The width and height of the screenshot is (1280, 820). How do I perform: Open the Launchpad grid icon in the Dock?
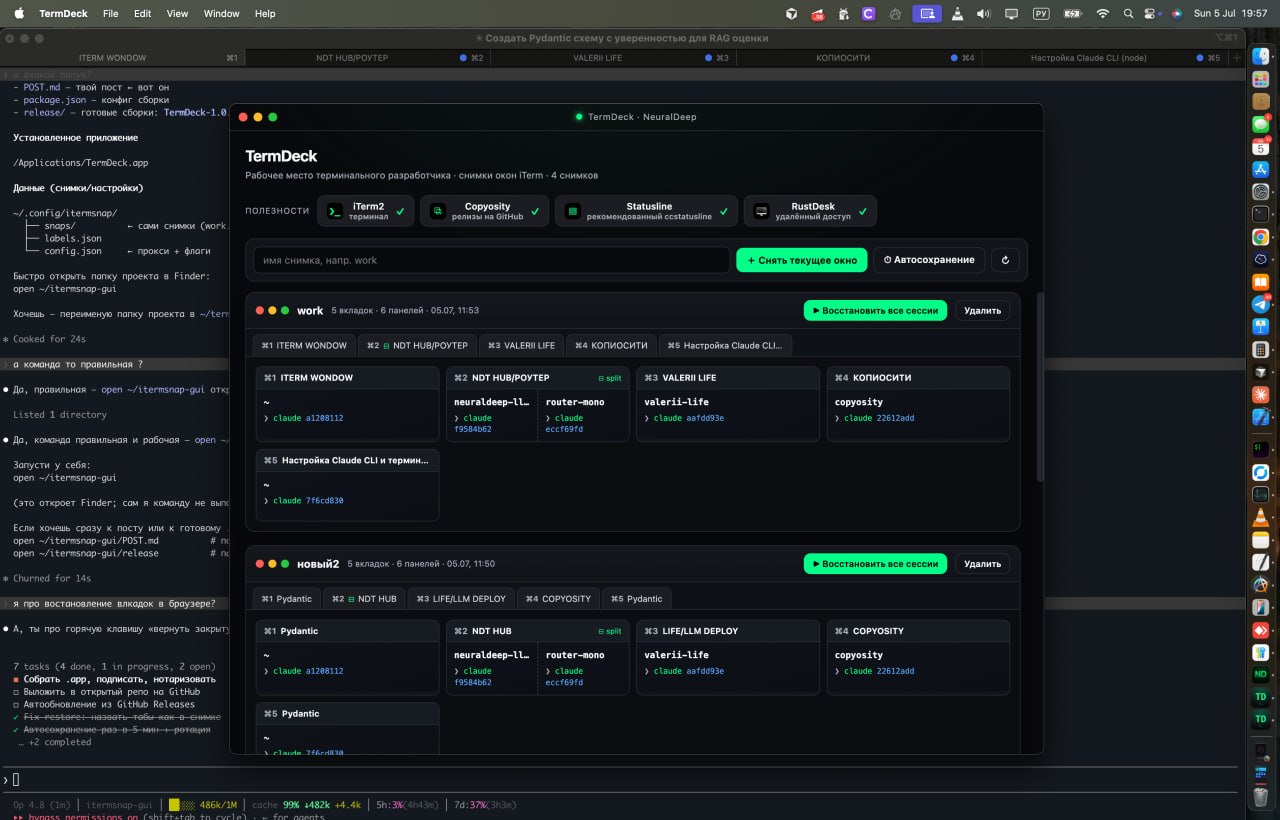1261,79
